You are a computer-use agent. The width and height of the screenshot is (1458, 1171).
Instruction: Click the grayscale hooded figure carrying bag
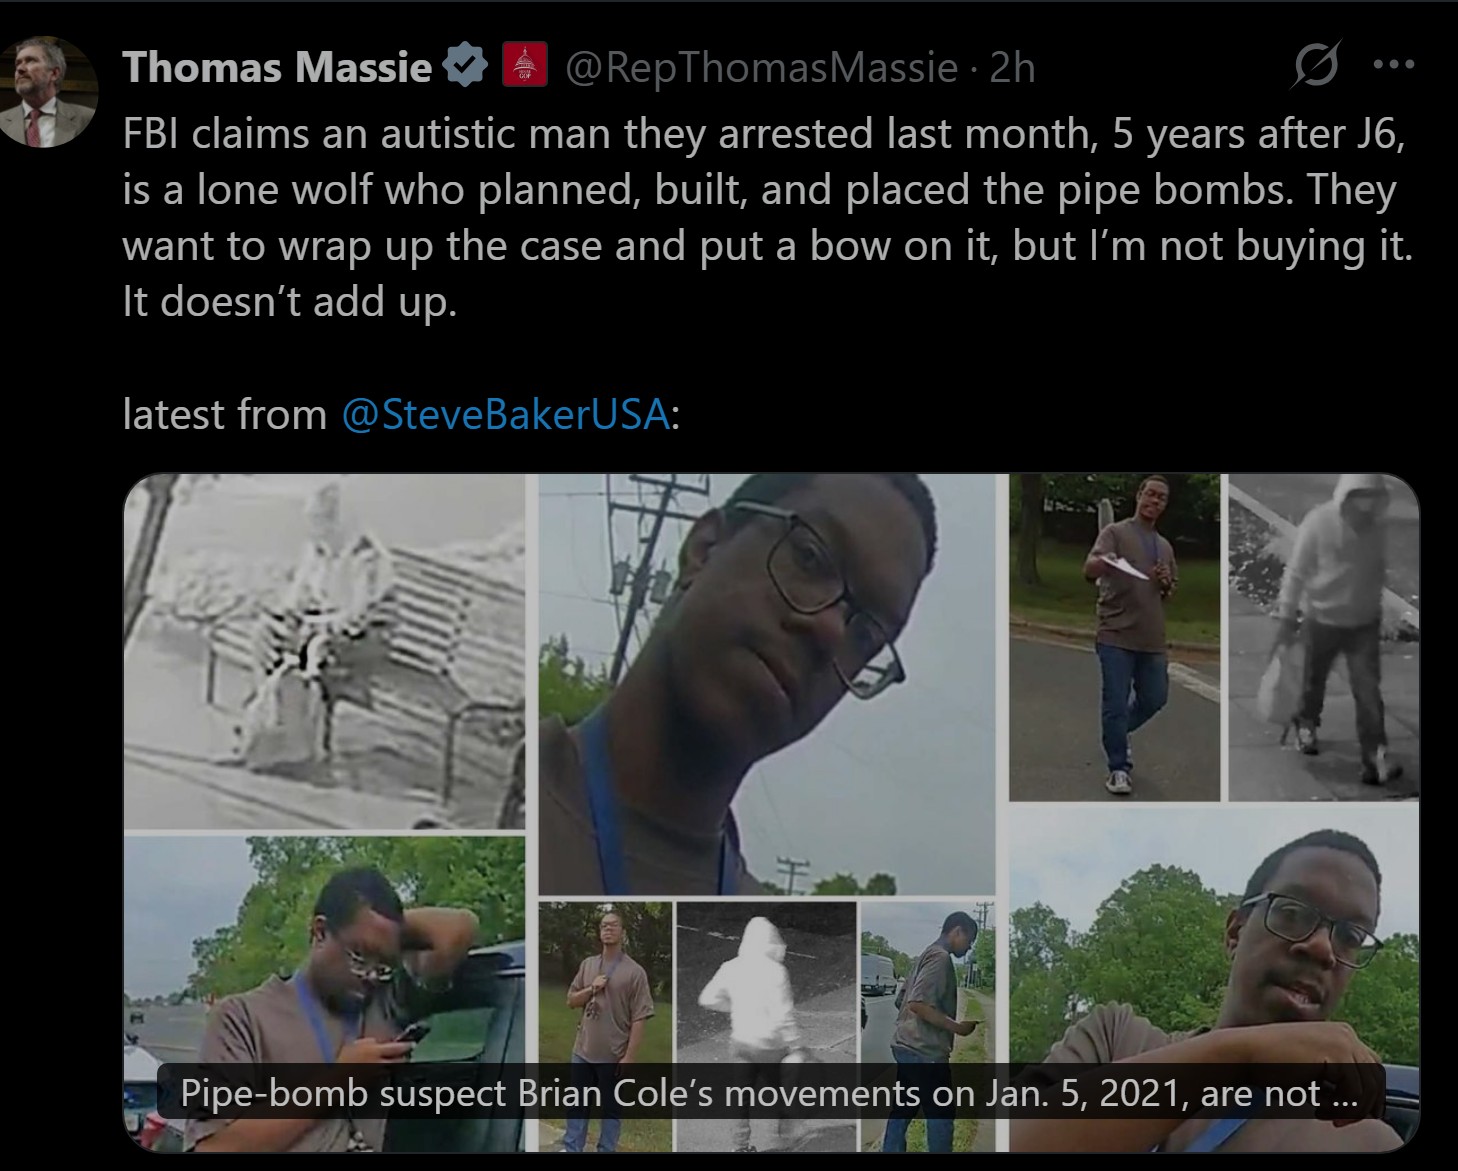[1323, 637]
